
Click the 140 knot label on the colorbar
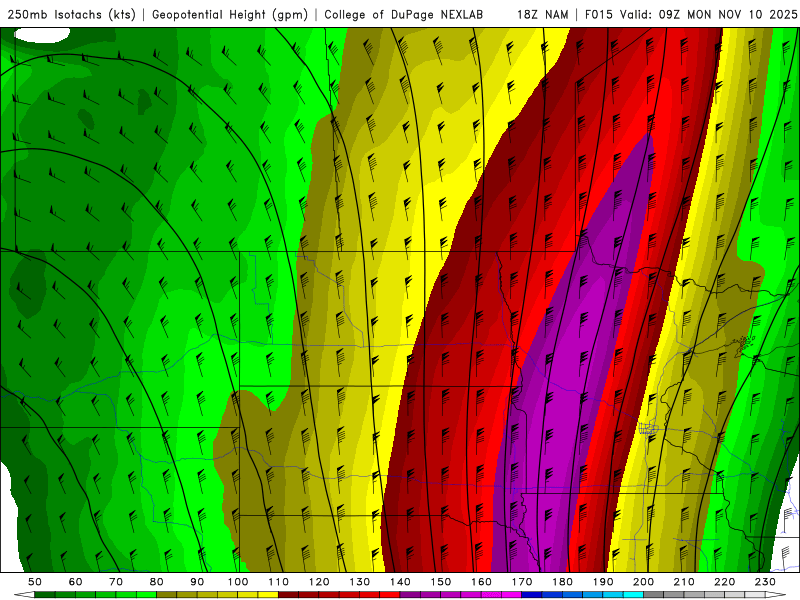coord(401,582)
